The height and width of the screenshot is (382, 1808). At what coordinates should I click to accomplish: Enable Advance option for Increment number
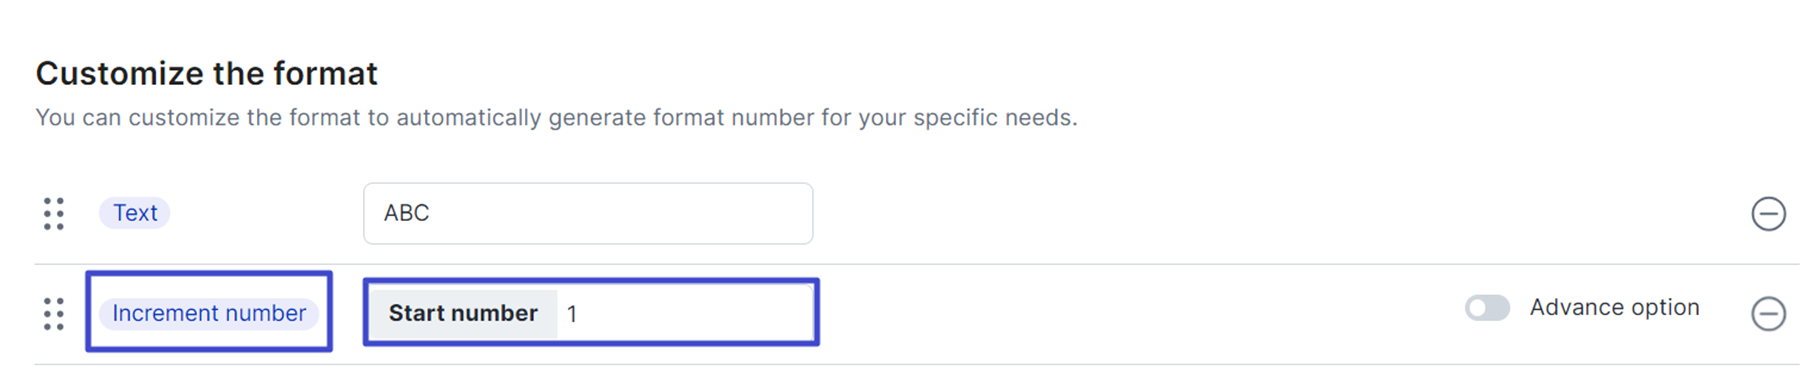coord(1487,307)
